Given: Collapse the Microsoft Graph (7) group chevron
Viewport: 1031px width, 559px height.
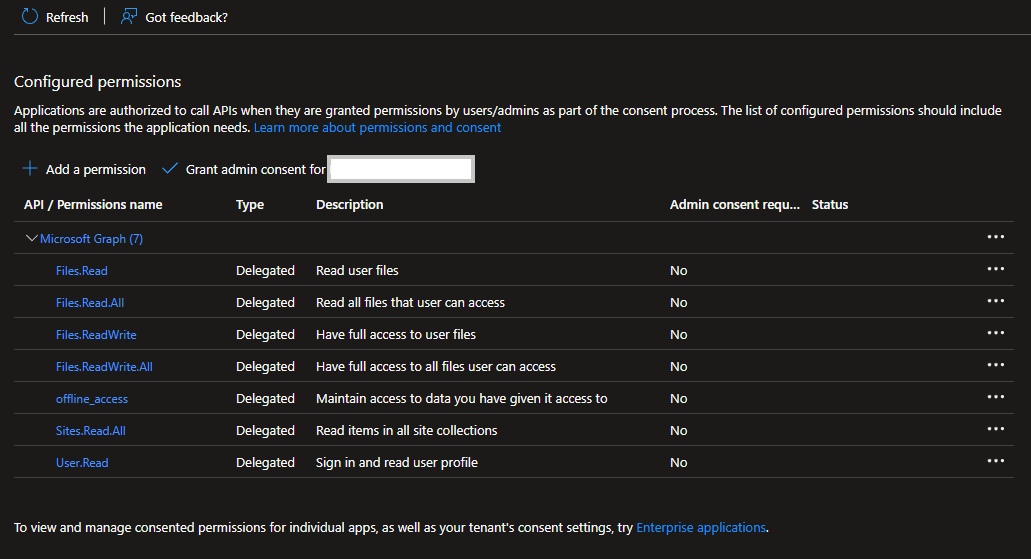Looking at the screenshot, I should point(31,238).
